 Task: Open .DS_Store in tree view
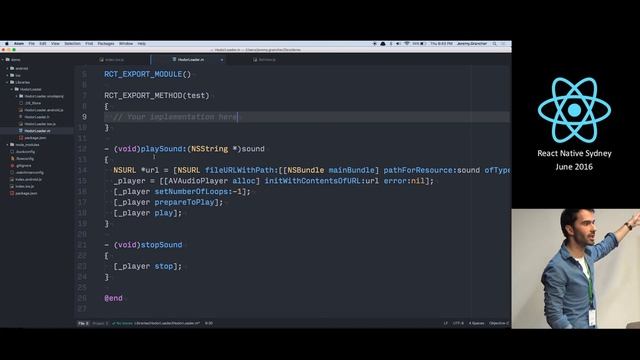coord(33,103)
